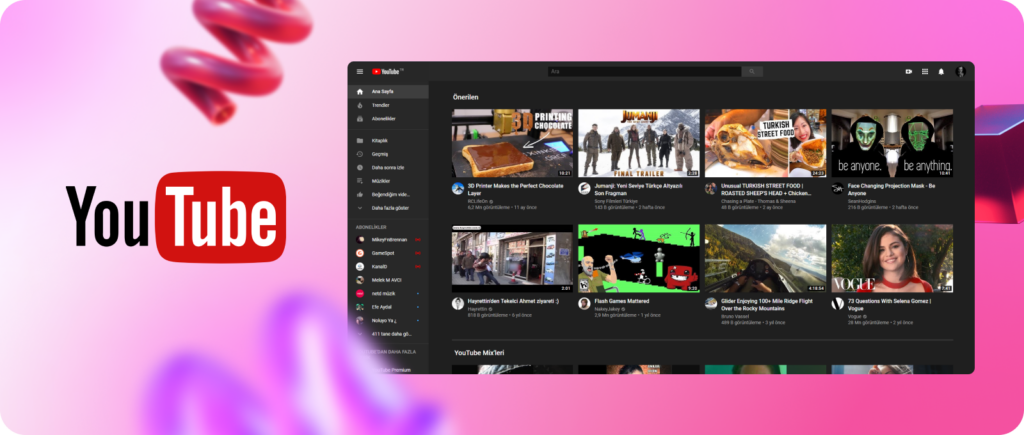Open Daha sonra izle list
The height and width of the screenshot is (435, 1024).
pos(388,168)
